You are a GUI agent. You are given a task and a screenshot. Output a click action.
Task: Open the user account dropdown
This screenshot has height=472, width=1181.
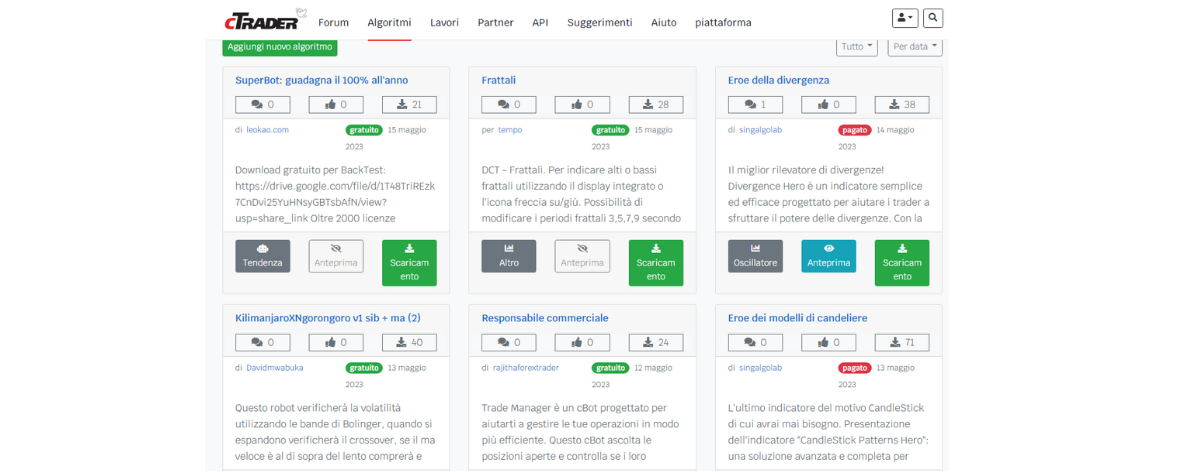(x=904, y=17)
